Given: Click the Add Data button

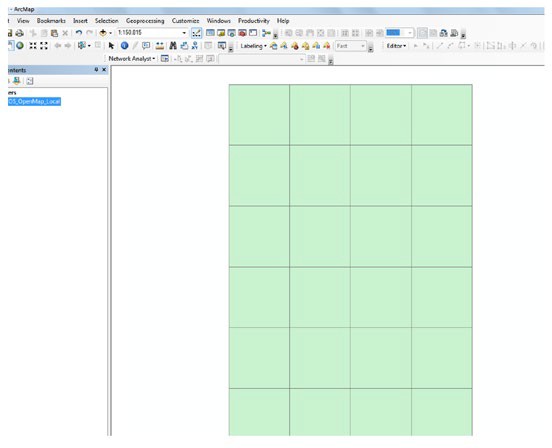Looking at the screenshot, I should click(103, 33).
